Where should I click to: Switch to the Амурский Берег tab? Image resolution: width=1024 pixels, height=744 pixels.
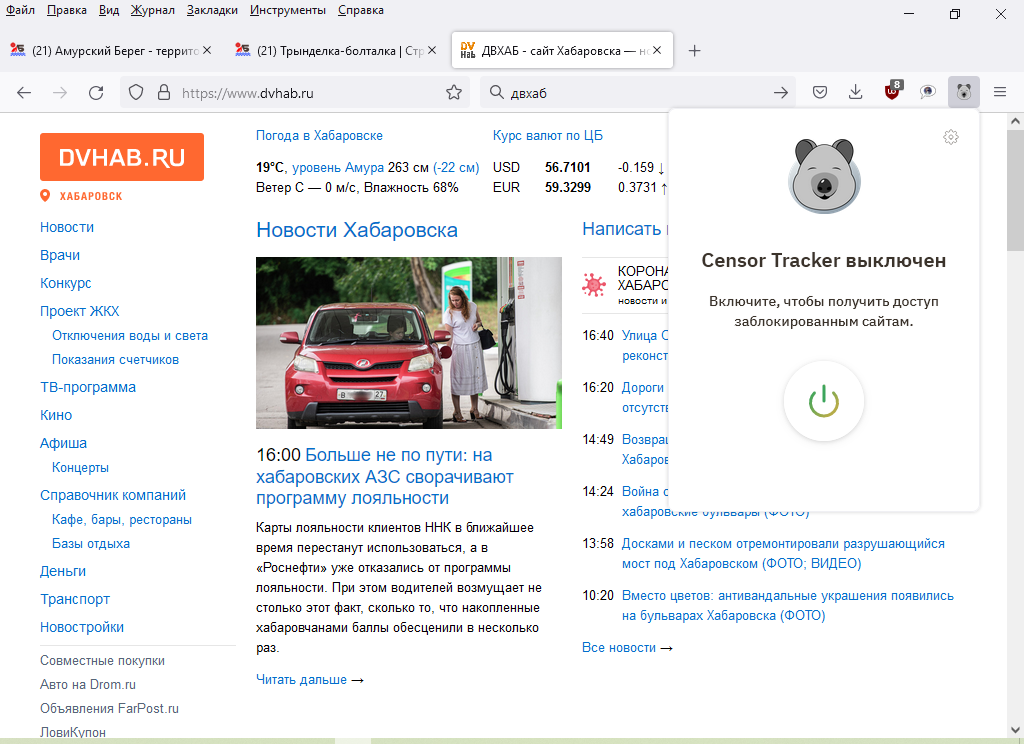pyautogui.click(x=112, y=50)
